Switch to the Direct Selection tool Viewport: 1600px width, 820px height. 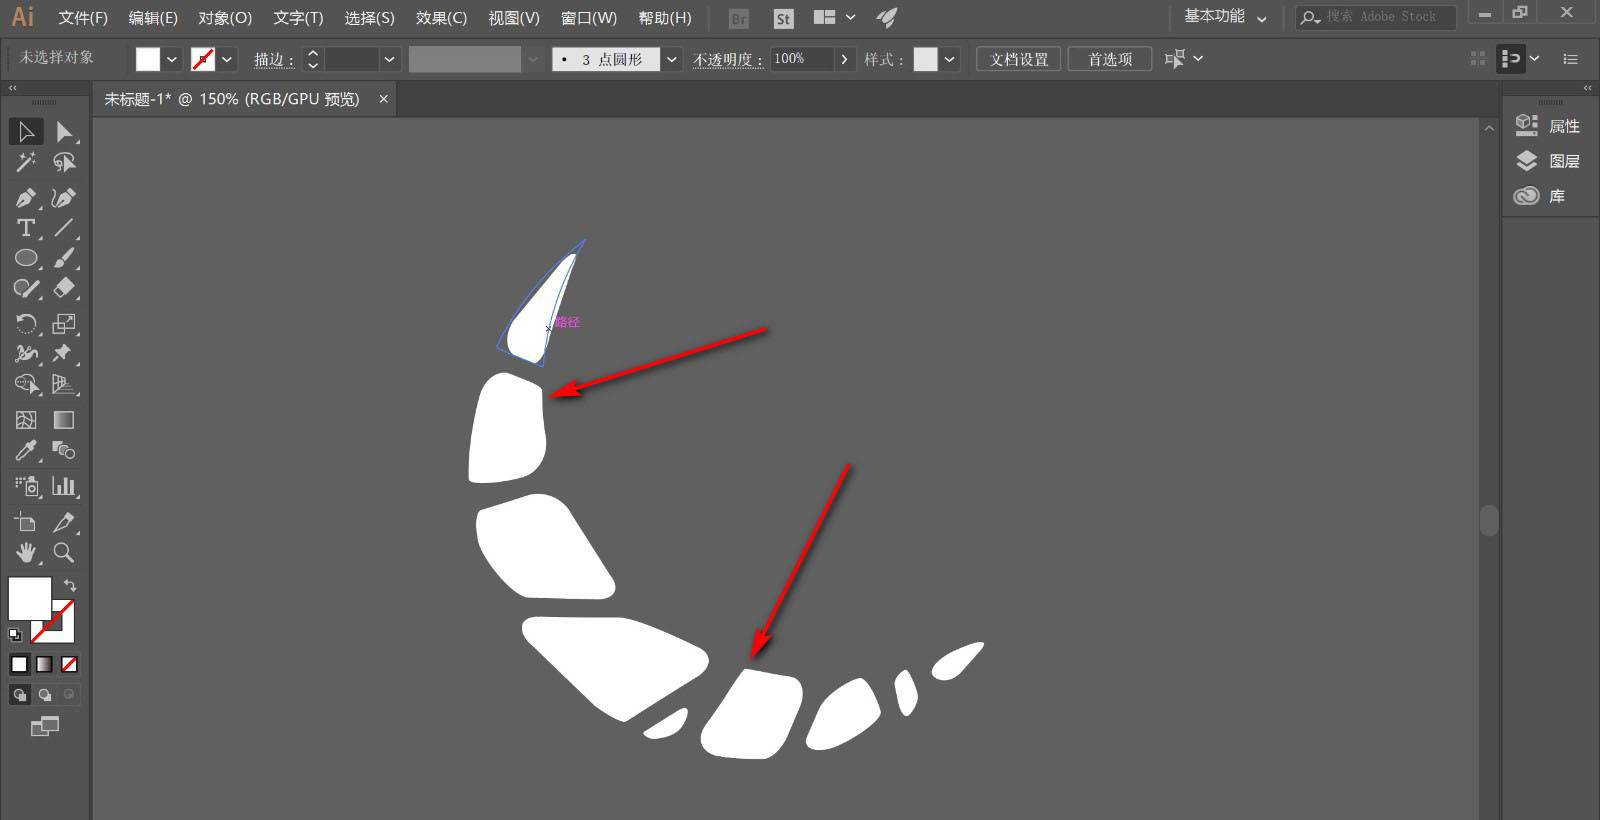point(64,132)
